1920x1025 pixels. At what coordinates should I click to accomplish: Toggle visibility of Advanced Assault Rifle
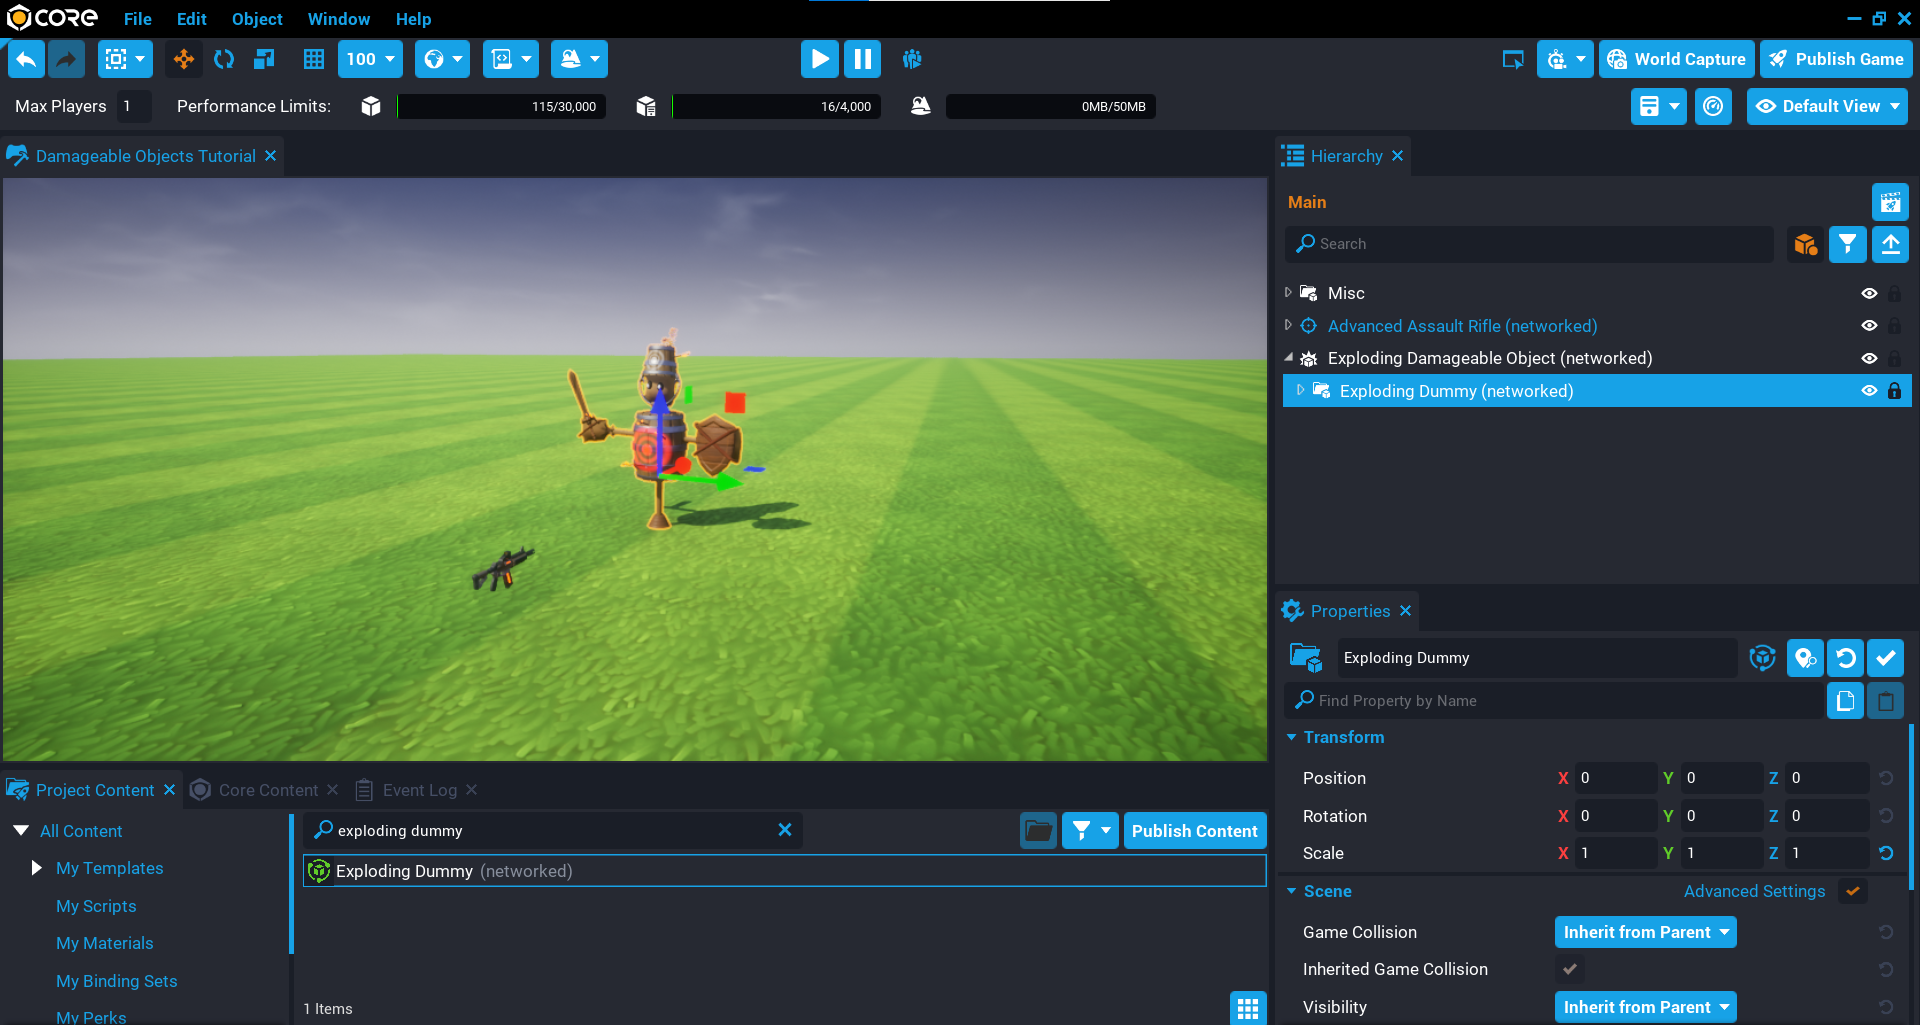pos(1868,326)
